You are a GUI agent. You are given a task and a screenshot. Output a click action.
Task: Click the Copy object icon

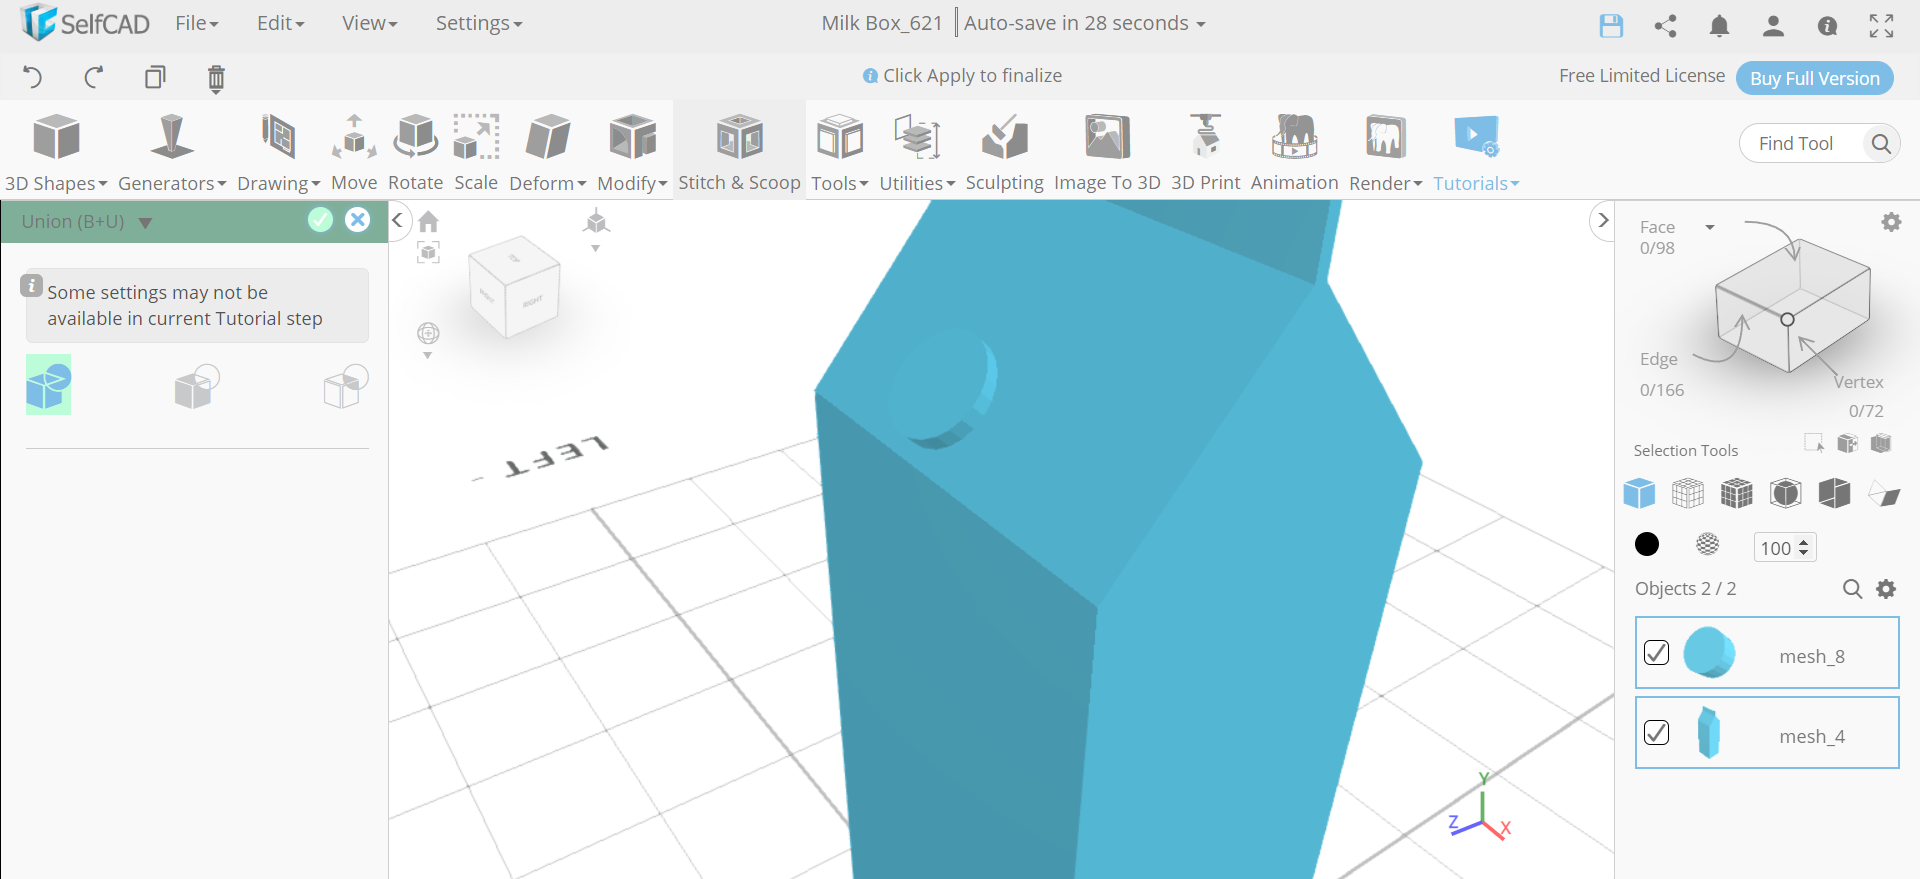[155, 77]
